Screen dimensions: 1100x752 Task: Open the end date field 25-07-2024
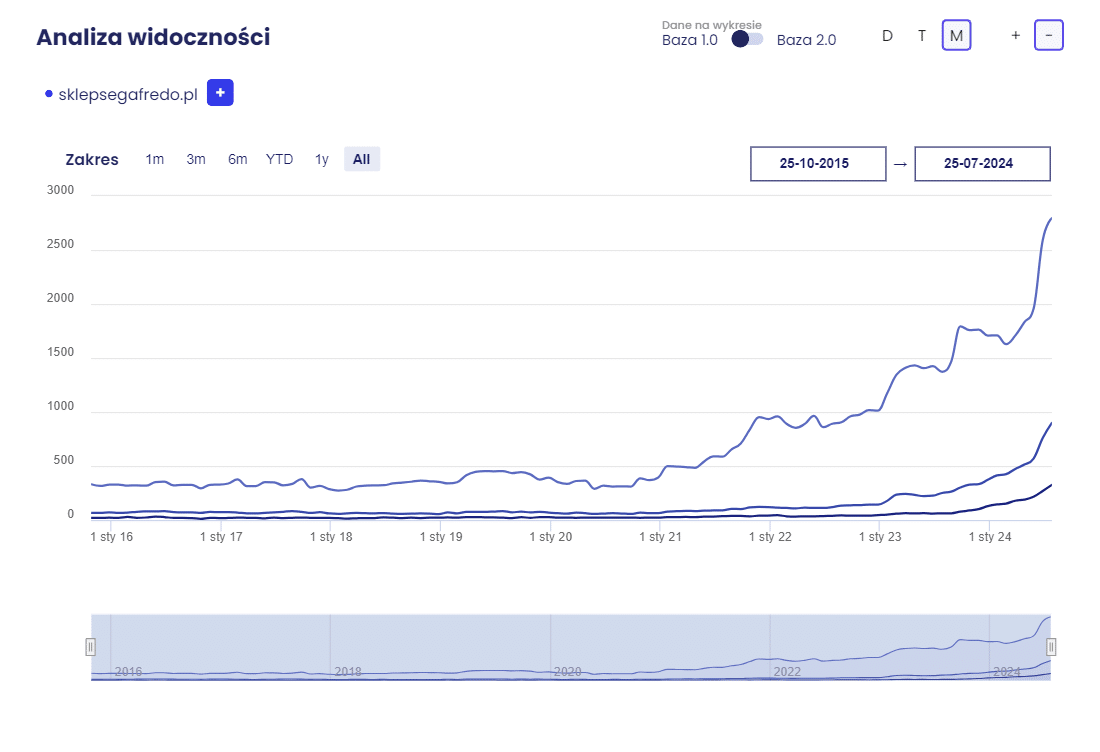pyautogui.click(x=982, y=163)
